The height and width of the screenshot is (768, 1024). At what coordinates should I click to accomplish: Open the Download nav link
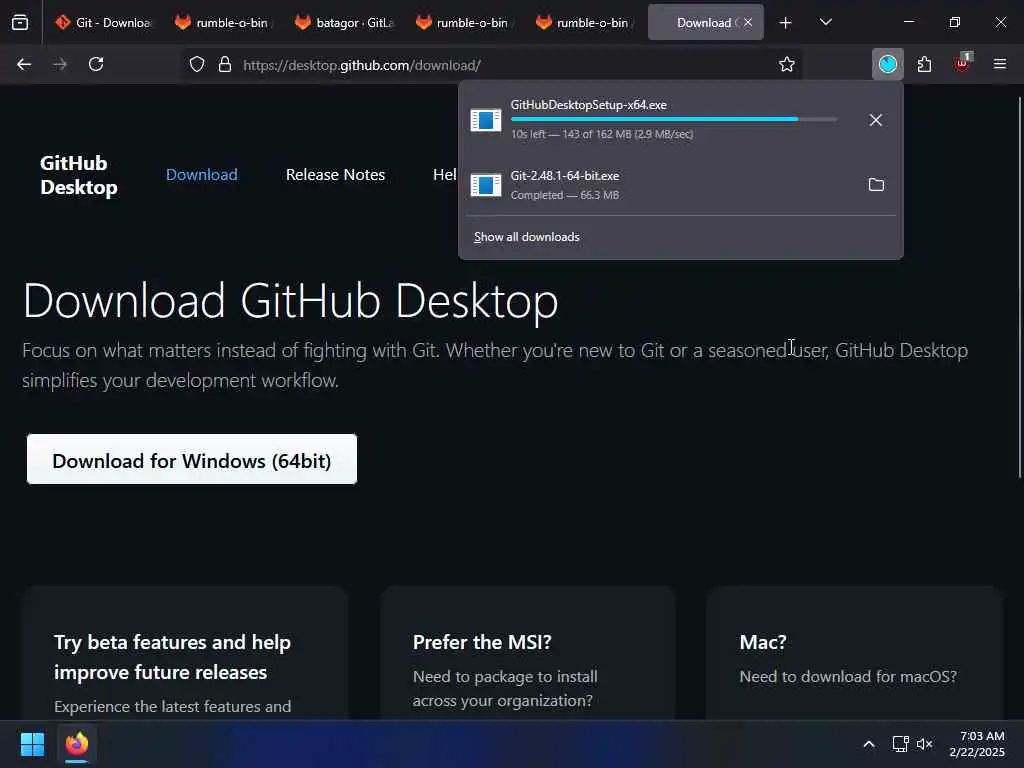(202, 175)
